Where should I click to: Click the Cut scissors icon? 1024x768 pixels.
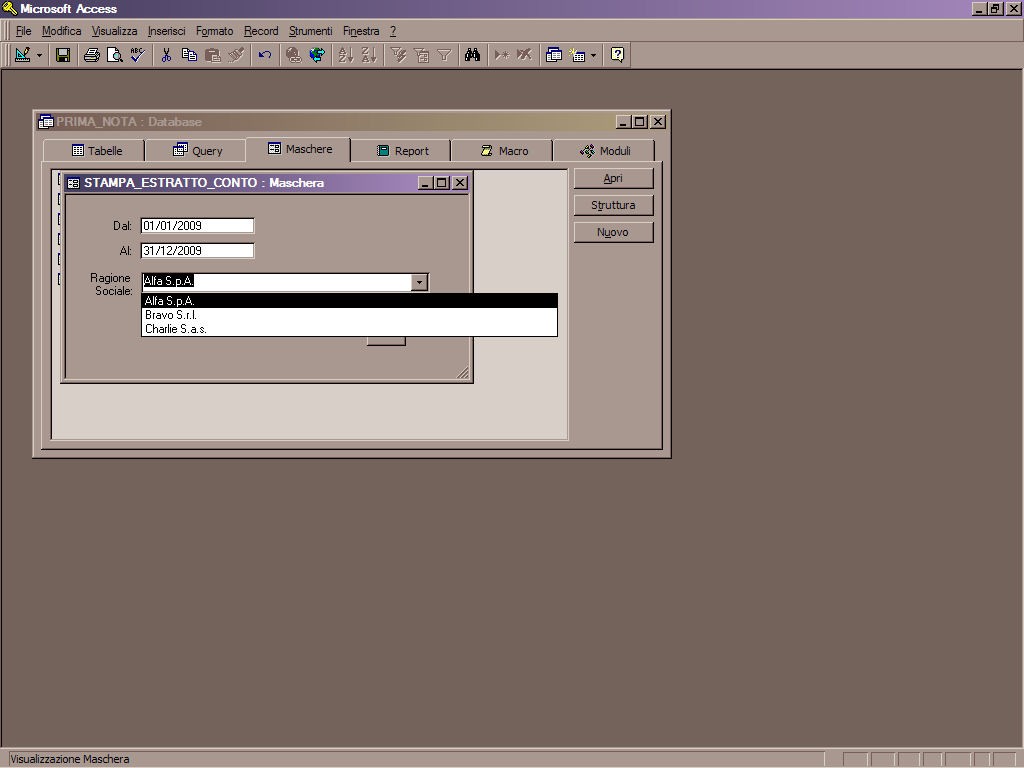(166, 55)
